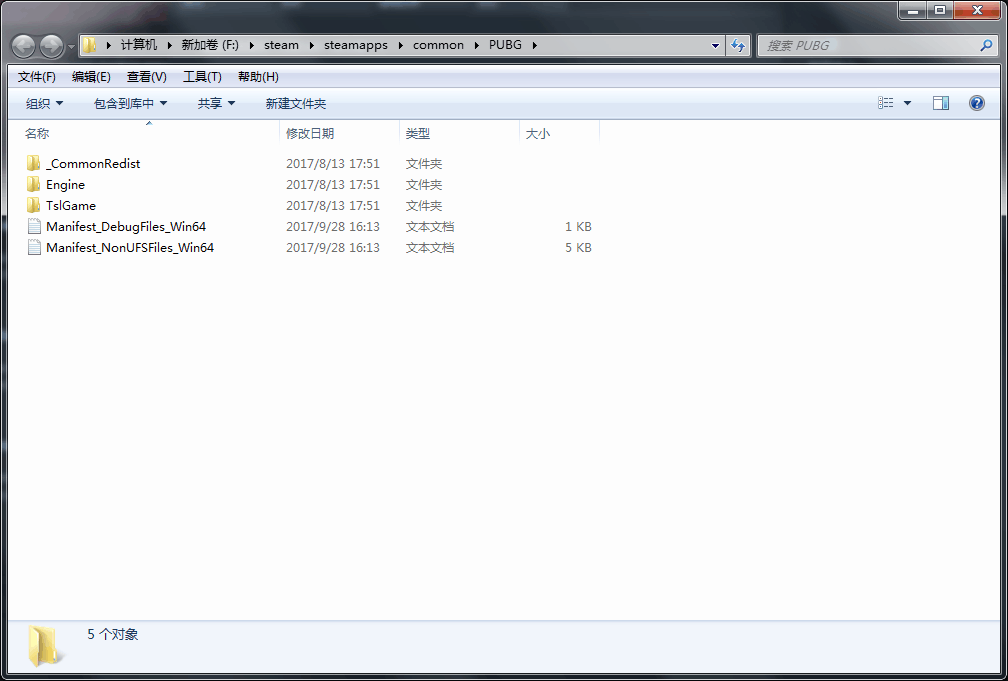
Task: Click 文本文档 type of Manifest_DebugFiles_Win64
Action: pos(430,226)
